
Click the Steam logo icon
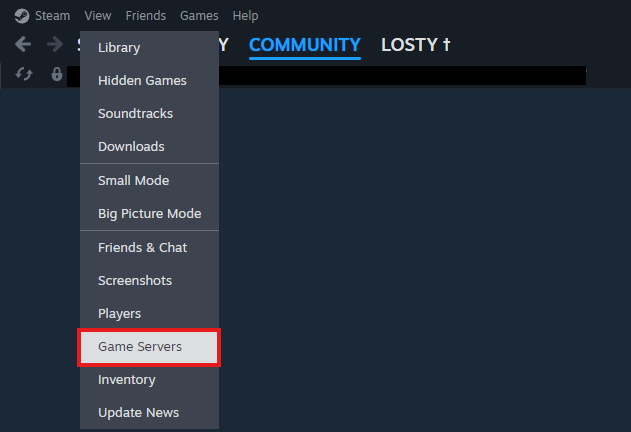pyautogui.click(x=22, y=16)
